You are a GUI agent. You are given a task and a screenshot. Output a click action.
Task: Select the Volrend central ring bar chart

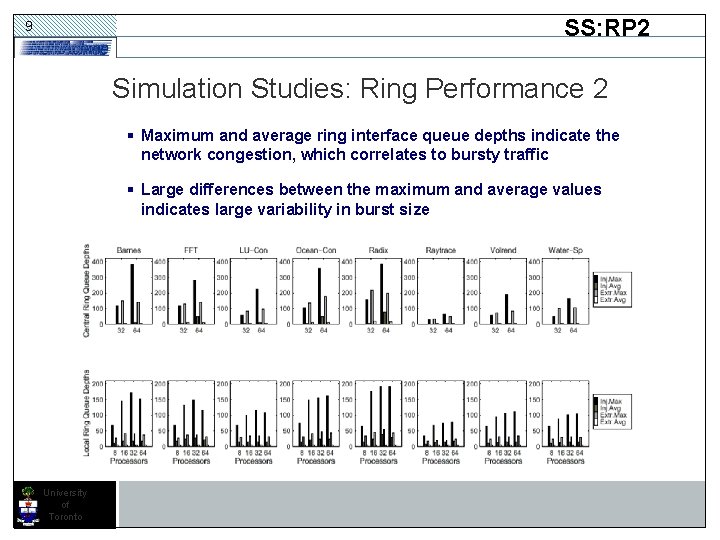pyautogui.click(x=503, y=291)
